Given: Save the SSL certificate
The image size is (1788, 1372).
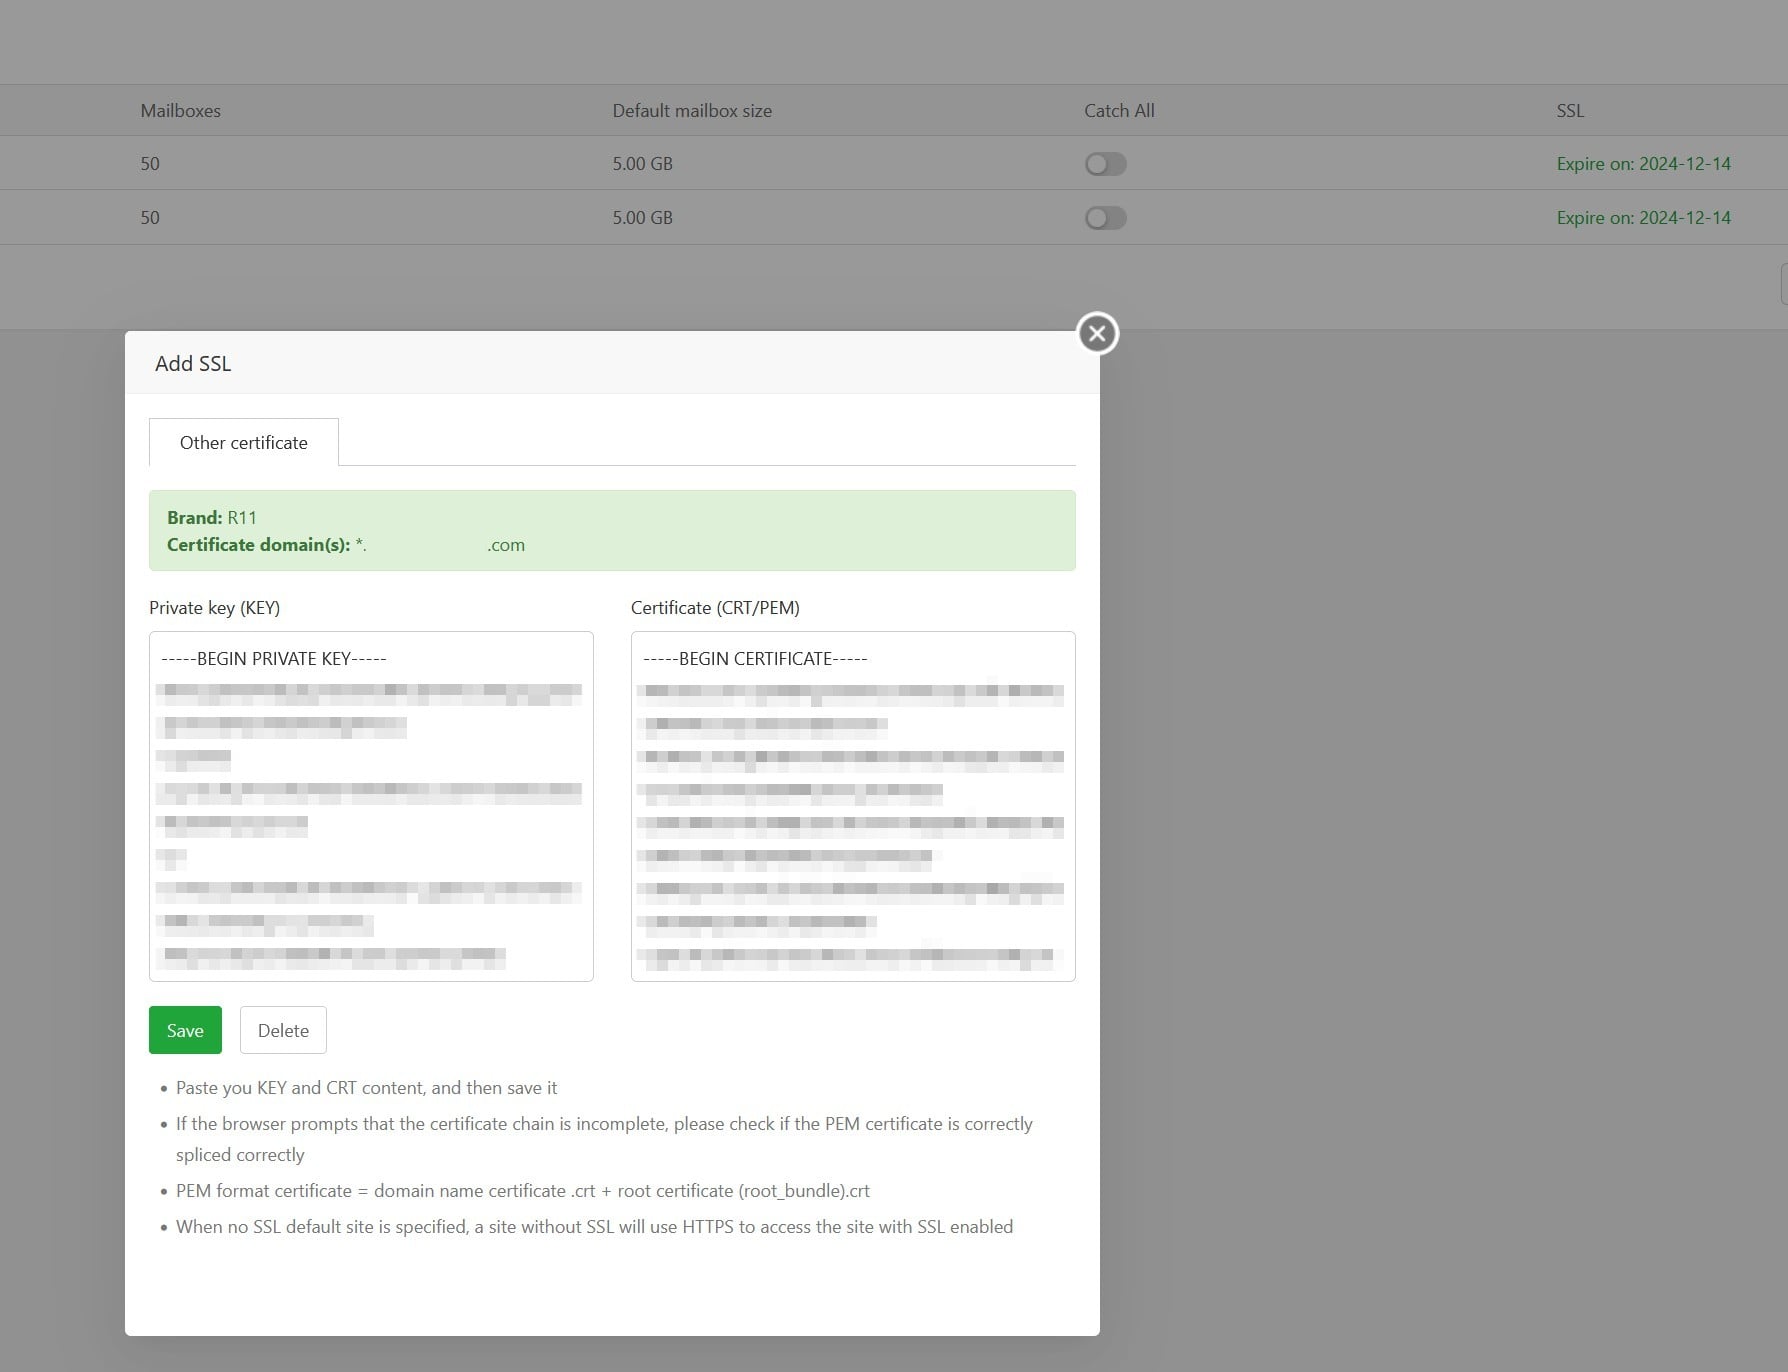Looking at the screenshot, I should pos(185,1030).
